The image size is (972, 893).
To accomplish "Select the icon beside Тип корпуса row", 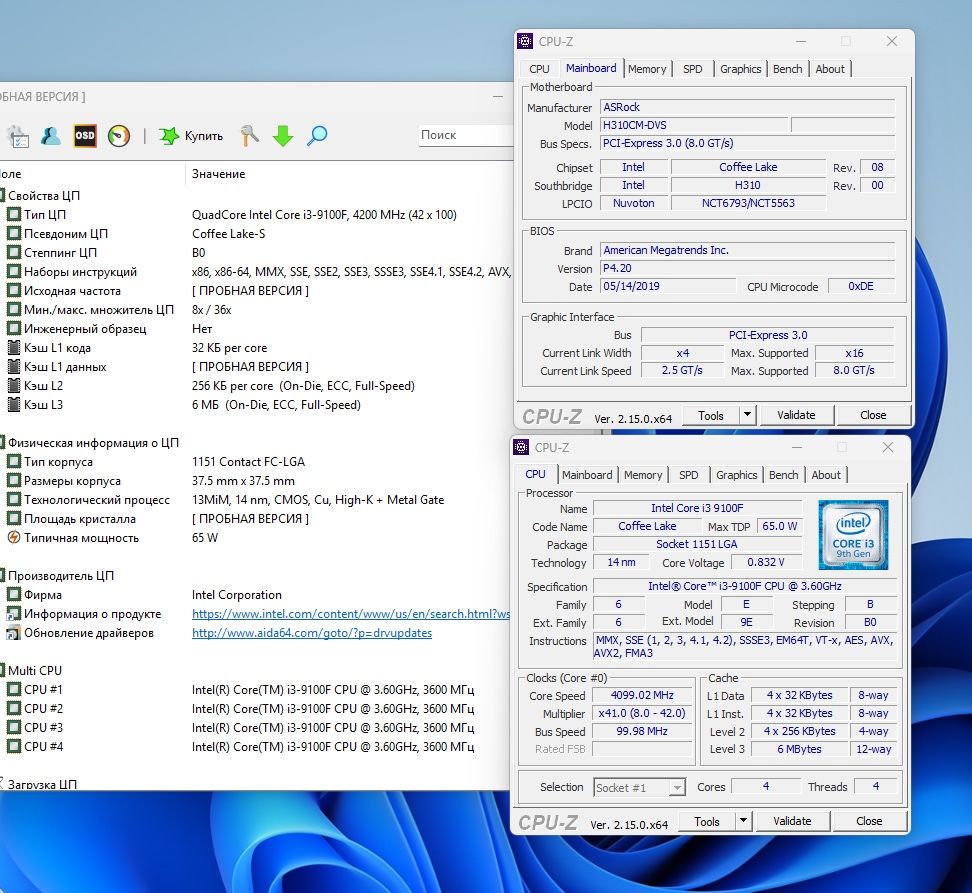I will (14, 462).
